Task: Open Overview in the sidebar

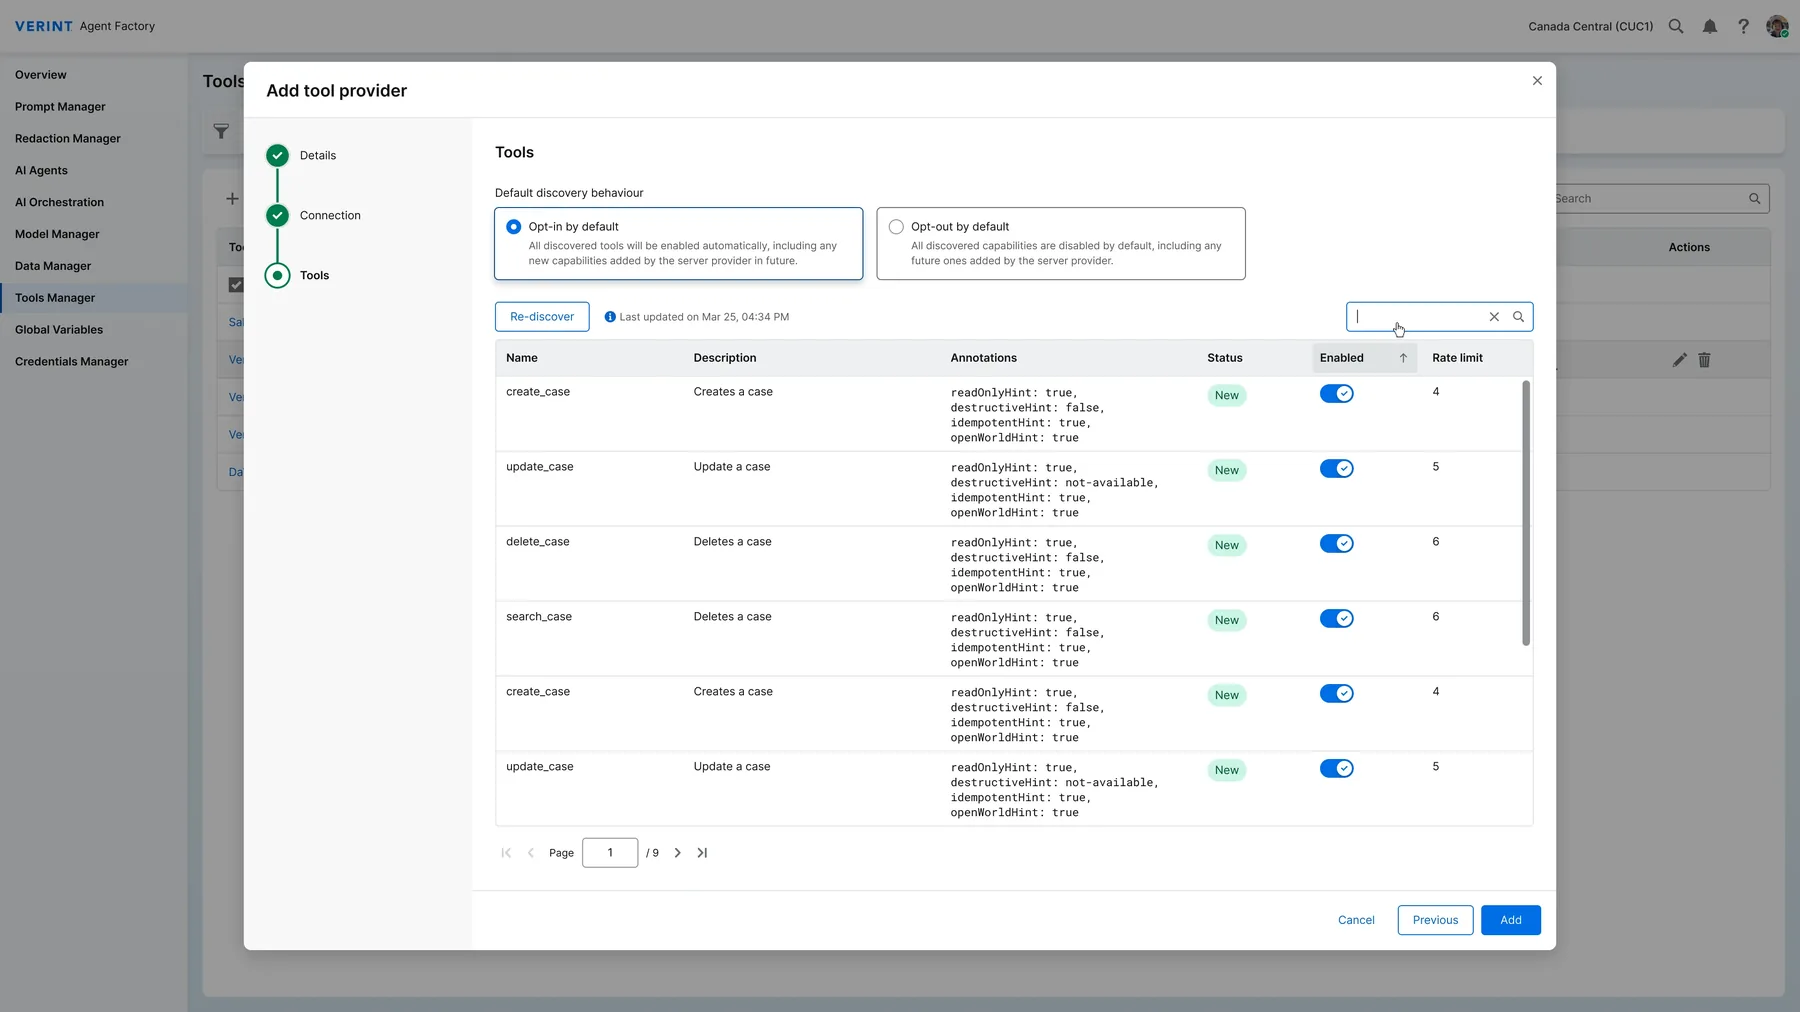Action: tap(41, 75)
